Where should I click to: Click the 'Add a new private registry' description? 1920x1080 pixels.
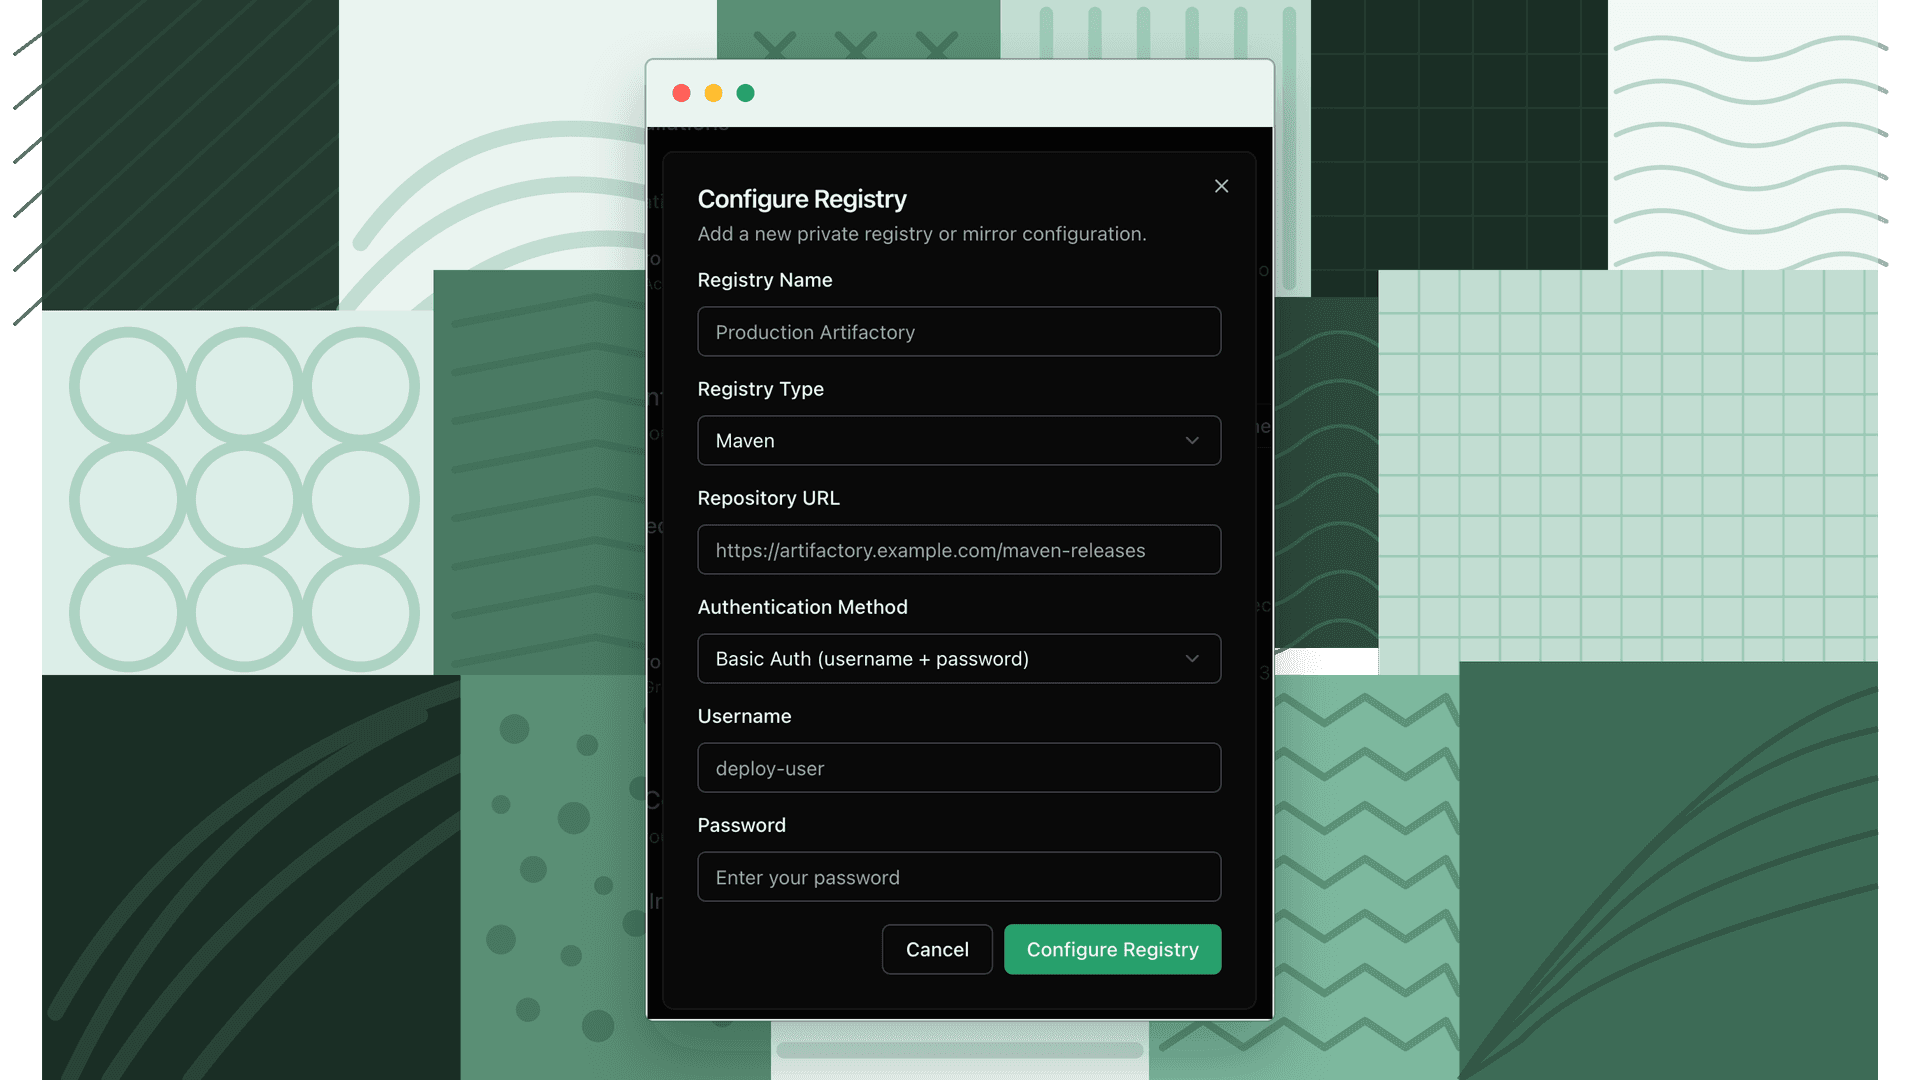[922, 234]
